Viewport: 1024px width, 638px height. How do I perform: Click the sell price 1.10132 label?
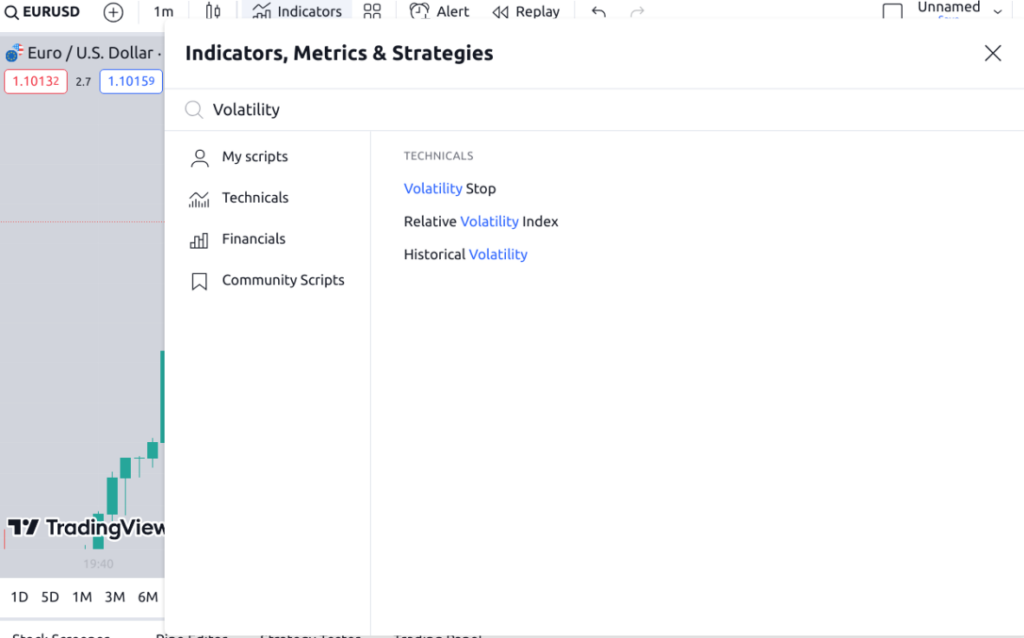click(35, 81)
